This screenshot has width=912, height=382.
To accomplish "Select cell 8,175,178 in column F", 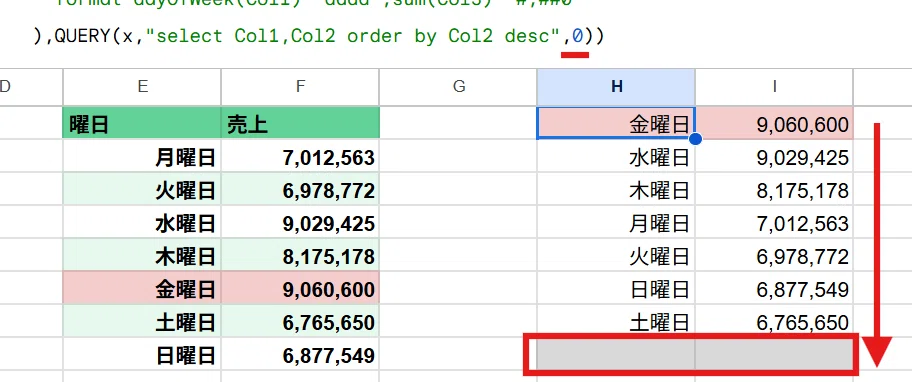I will (300, 256).
